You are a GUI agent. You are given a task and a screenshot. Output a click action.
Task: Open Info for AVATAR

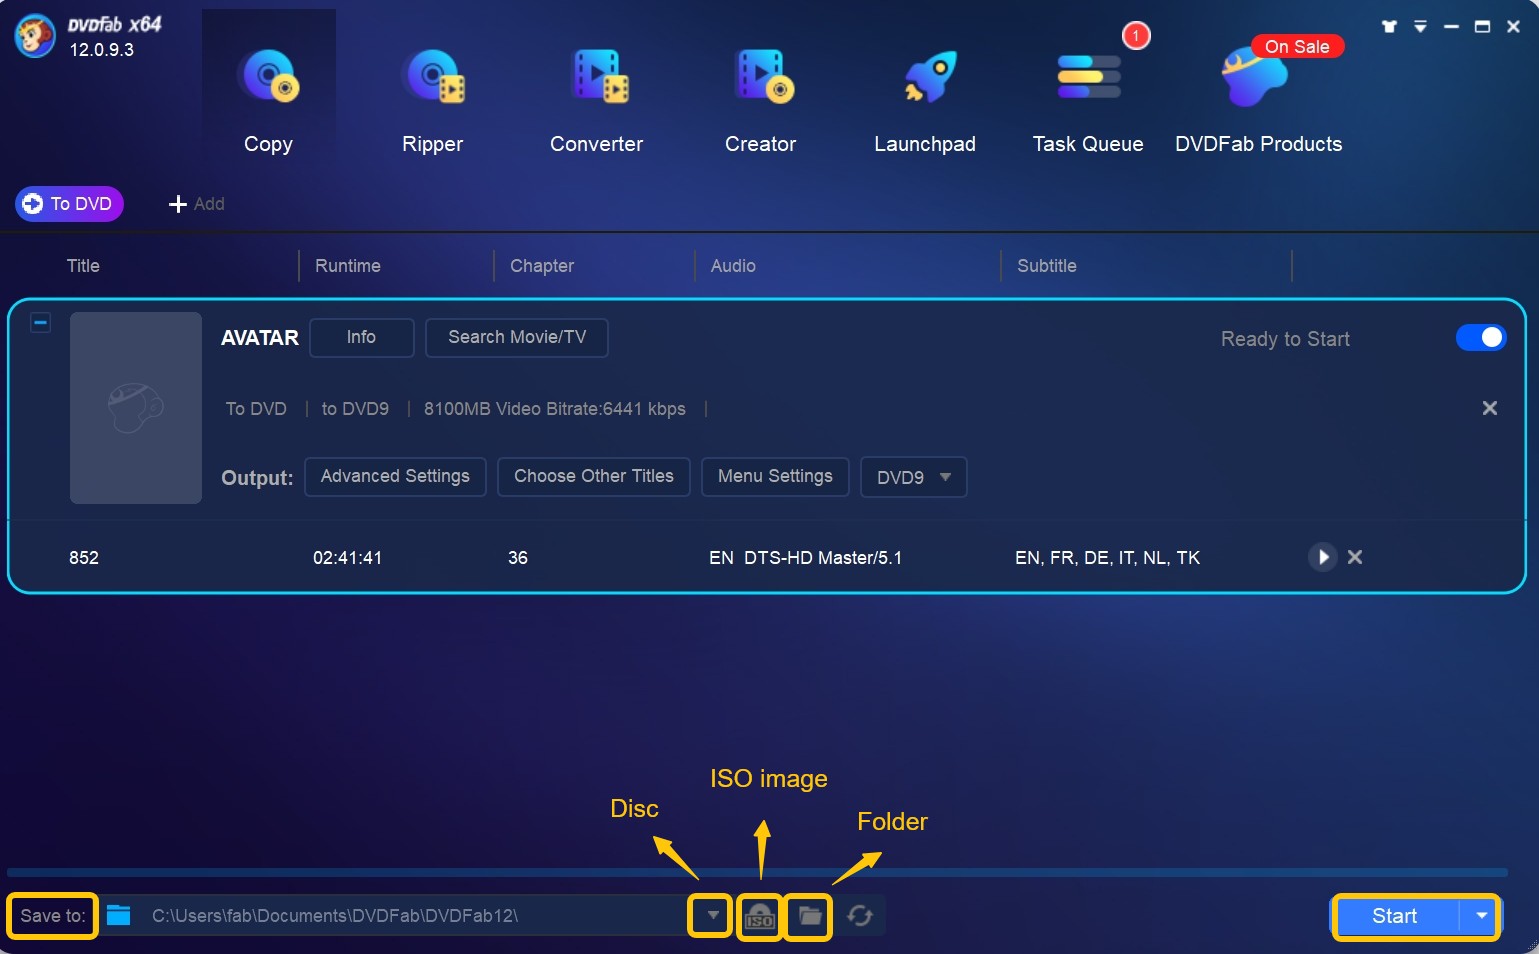362,338
